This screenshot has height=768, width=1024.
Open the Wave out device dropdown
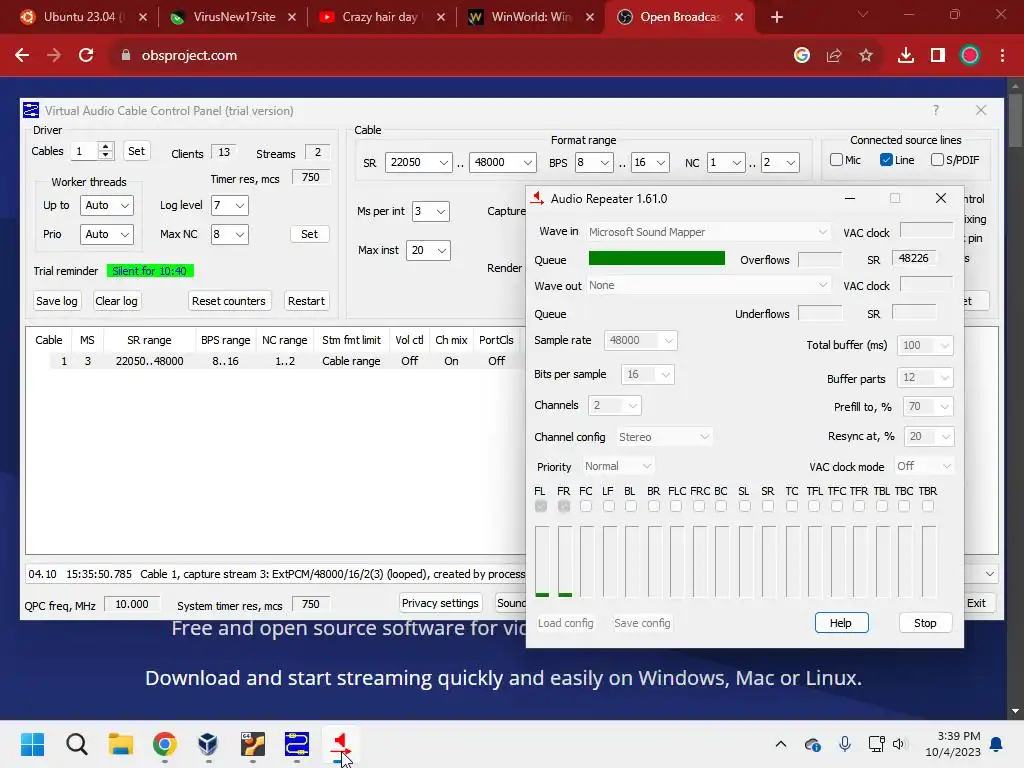709,285
